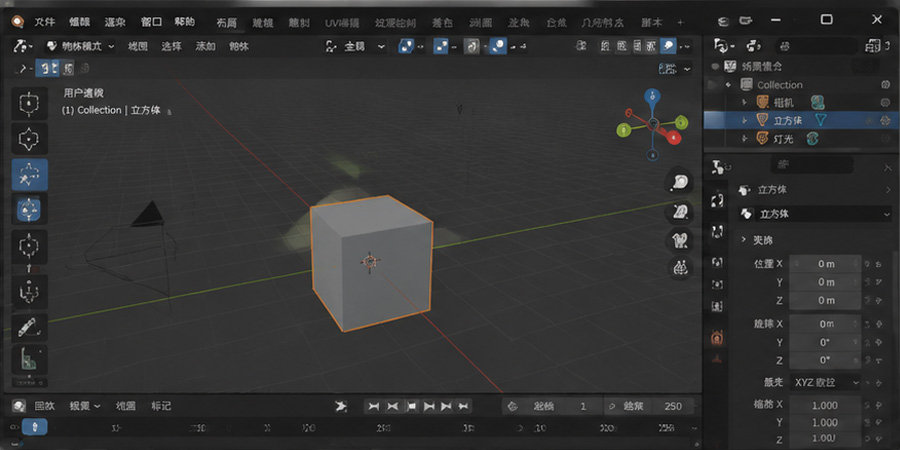The image size is (900, 450).
Task: Switch to material preview shading mode
Action: (651, 46)
